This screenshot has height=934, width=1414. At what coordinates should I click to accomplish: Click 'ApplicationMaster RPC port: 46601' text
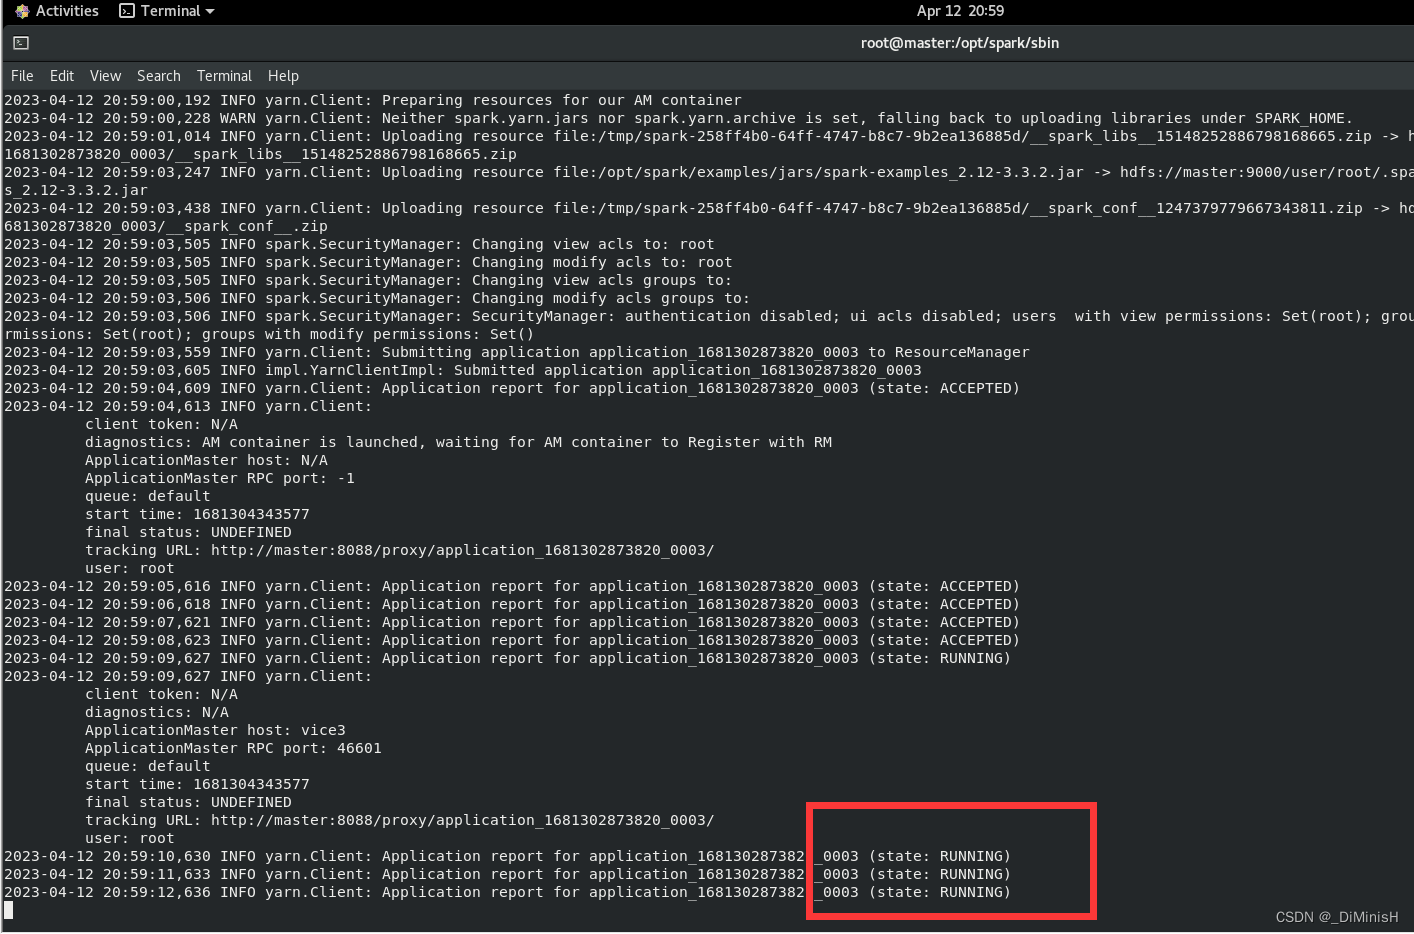click(x=233, y=748)
